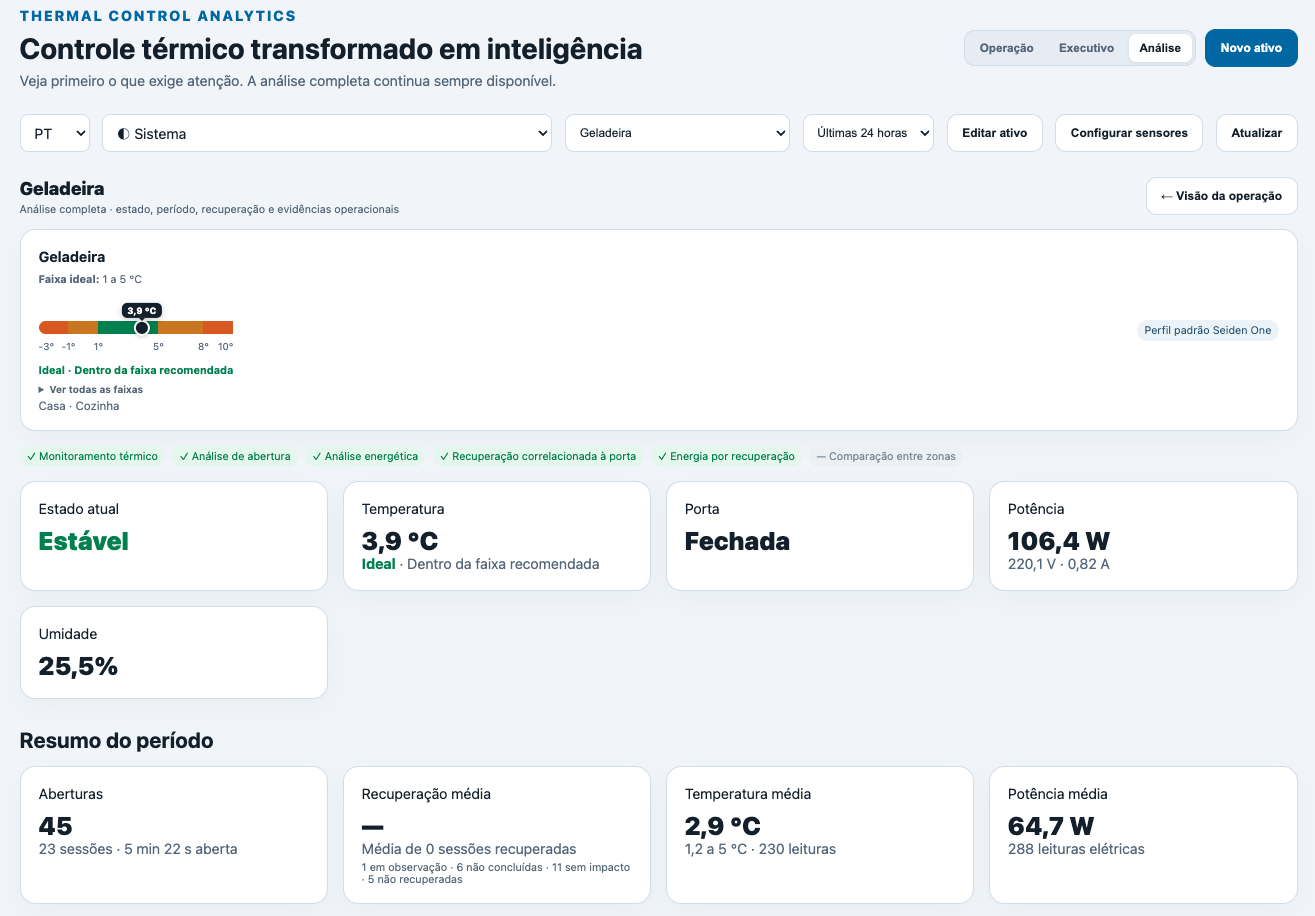
Task: Click the 3,9 °C temperature marker on range bar
Action: (142, 327)
